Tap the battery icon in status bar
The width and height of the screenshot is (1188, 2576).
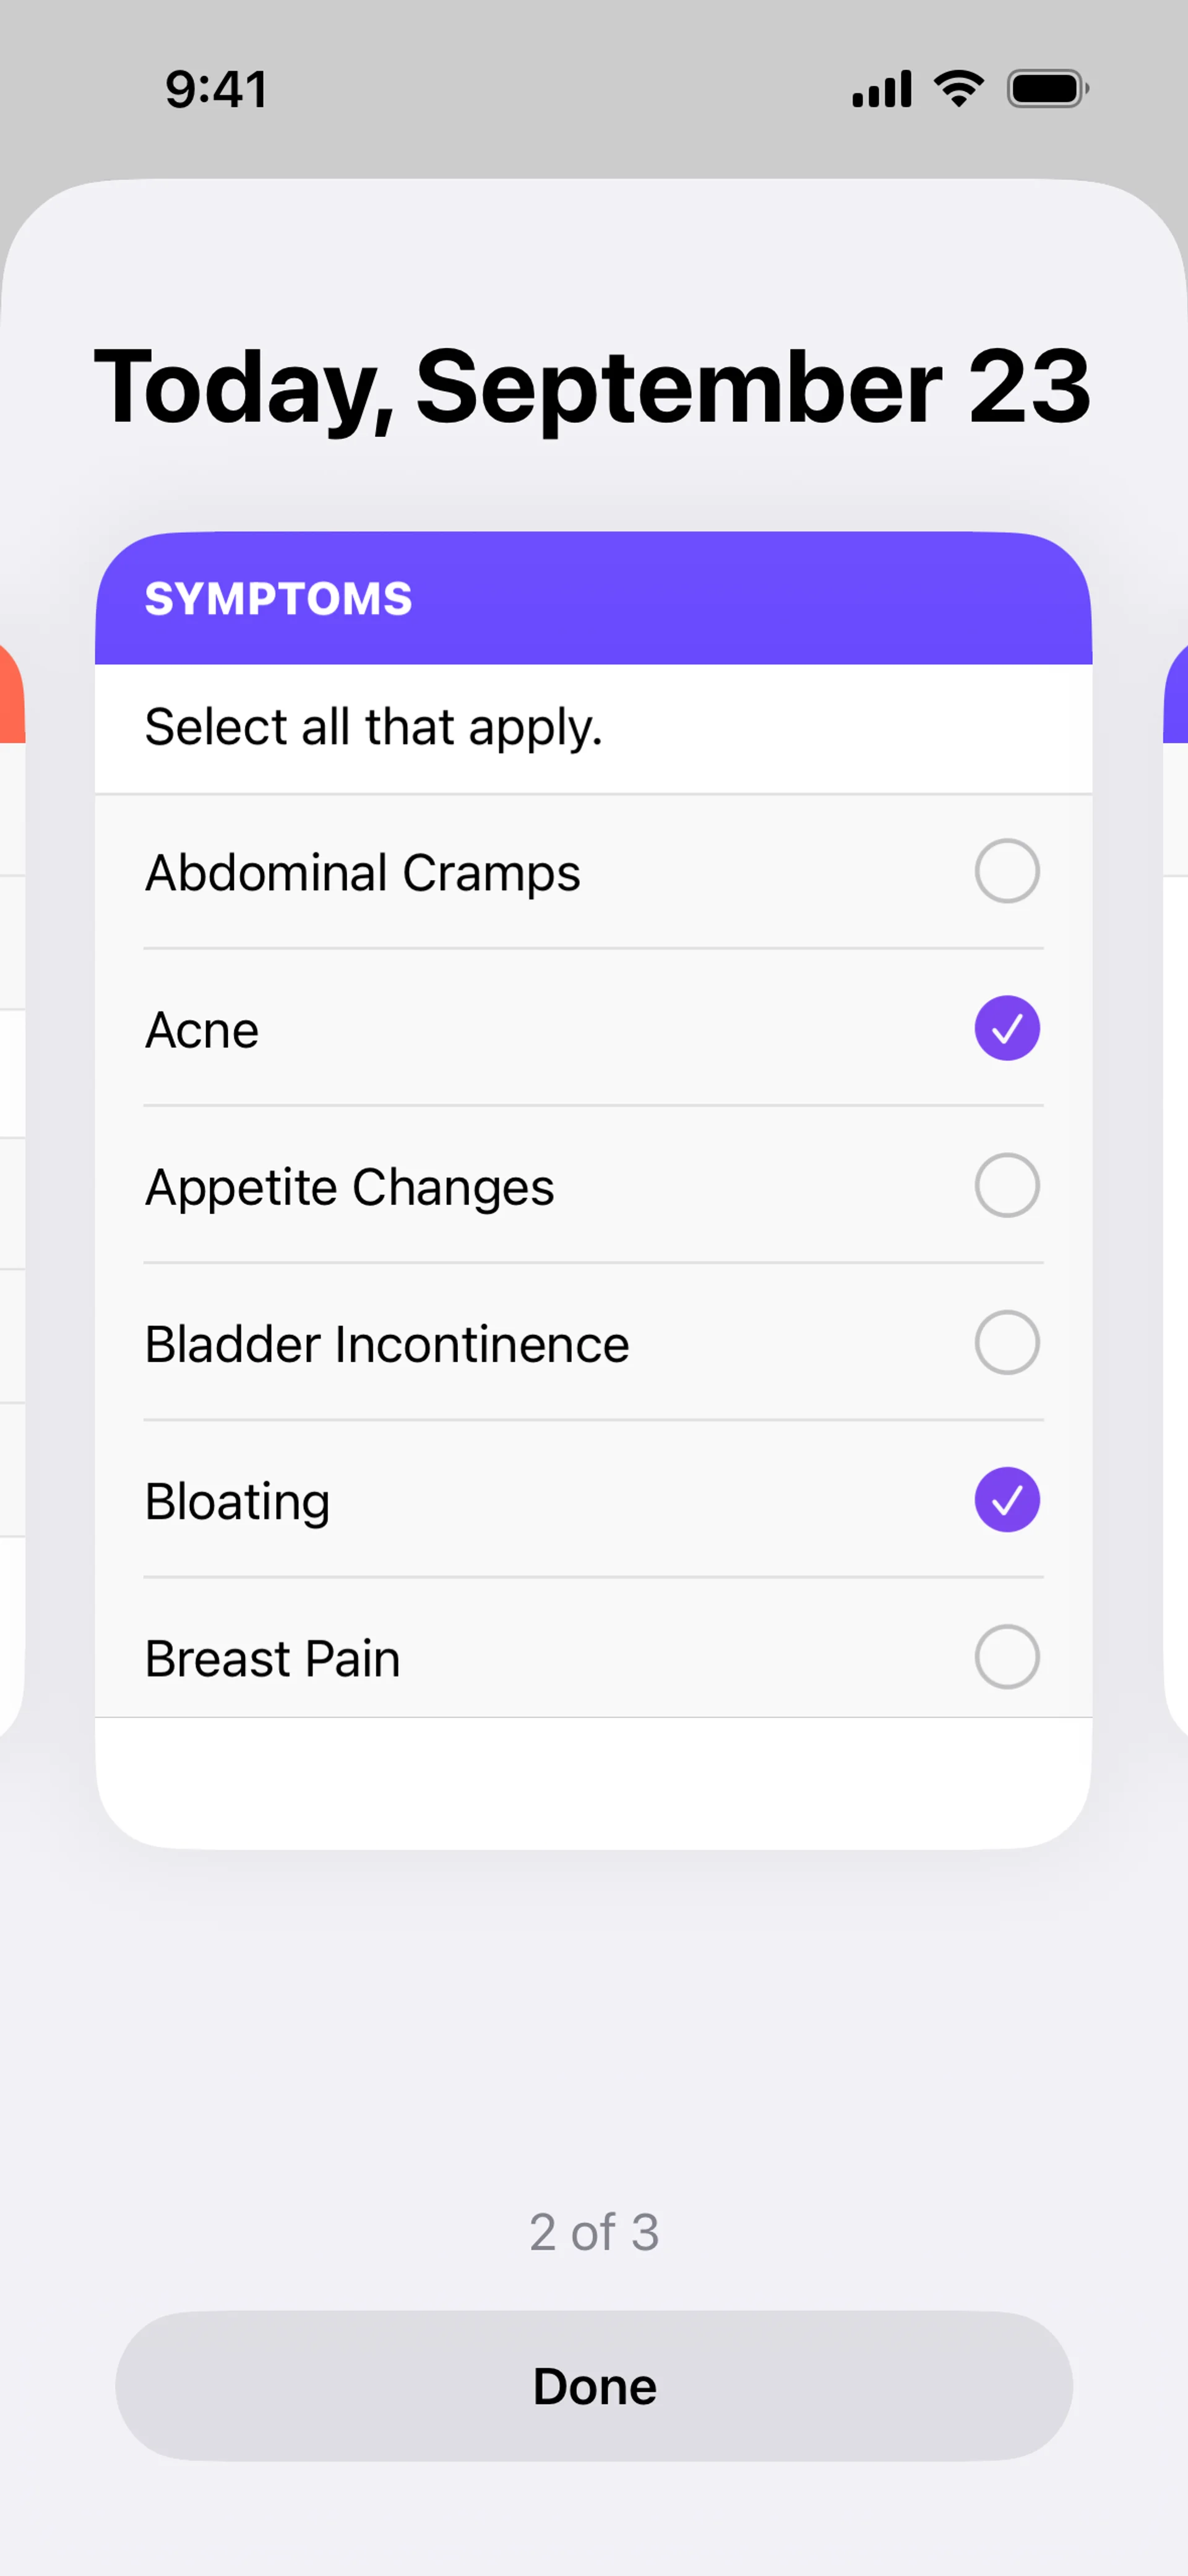[x=1047, y=89]
